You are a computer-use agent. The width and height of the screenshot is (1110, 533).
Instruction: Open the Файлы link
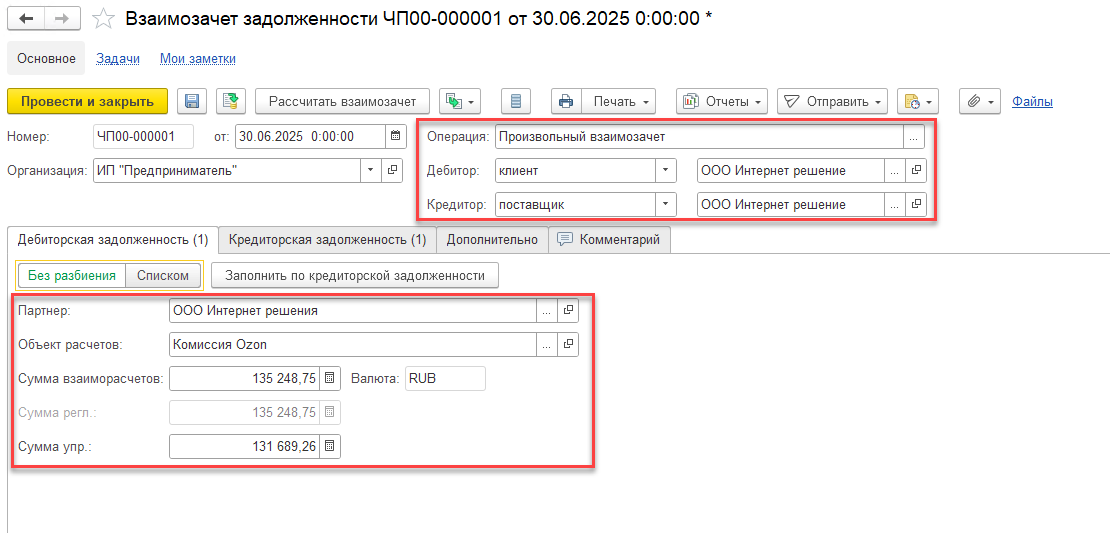pyautogui.click(x=1032, y=101)
